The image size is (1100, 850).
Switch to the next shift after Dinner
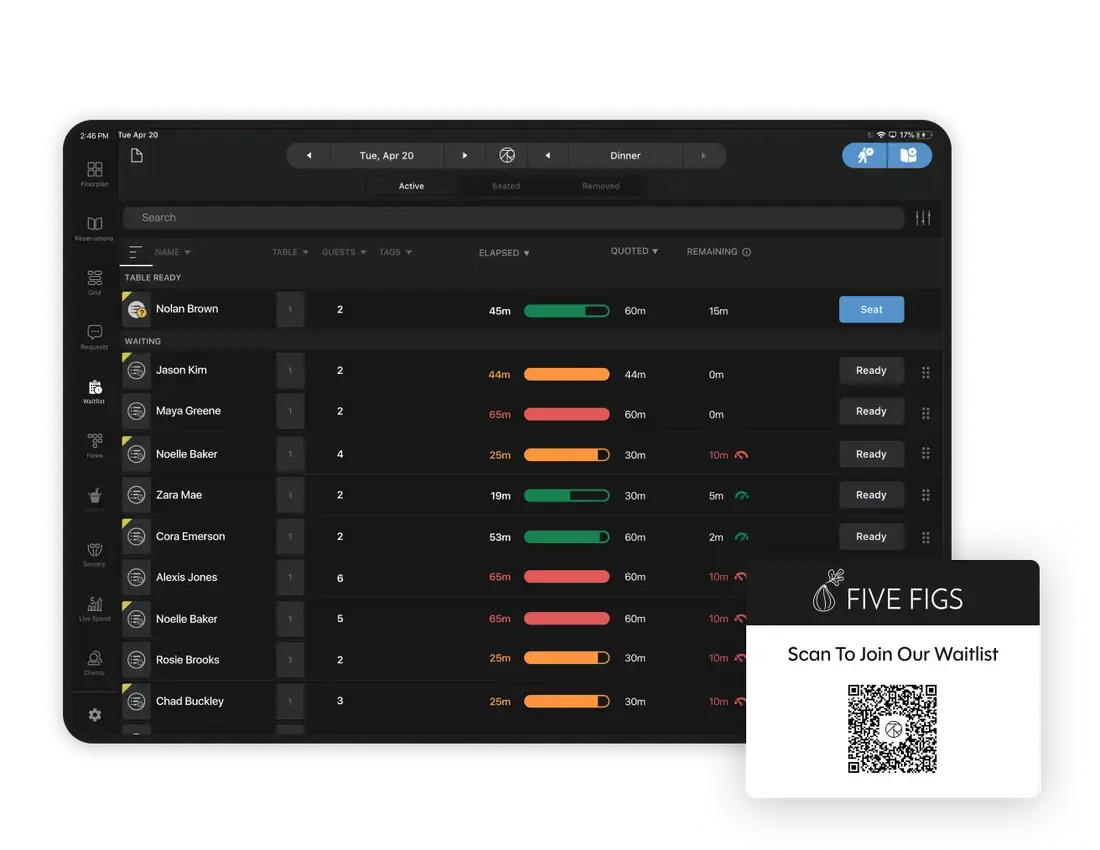click(704, 156)
